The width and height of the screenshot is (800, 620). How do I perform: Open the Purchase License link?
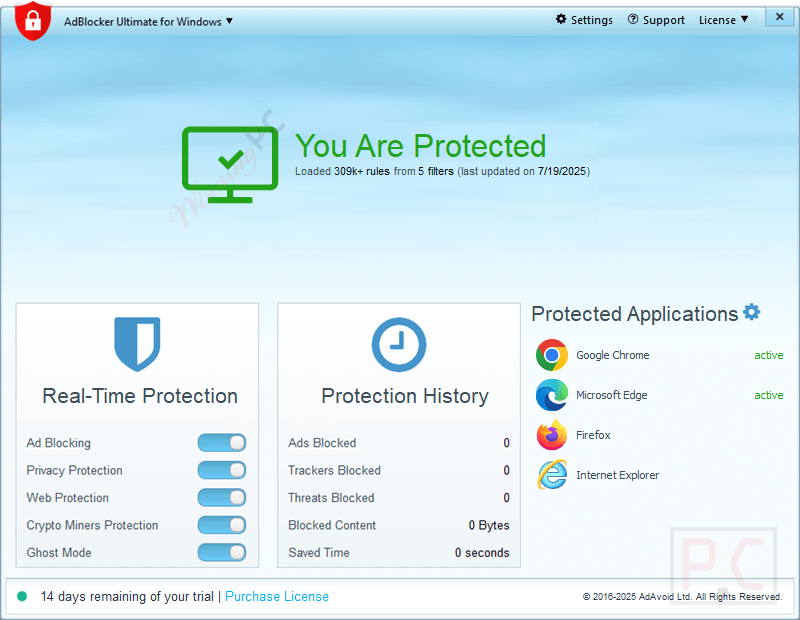point(277,597)
